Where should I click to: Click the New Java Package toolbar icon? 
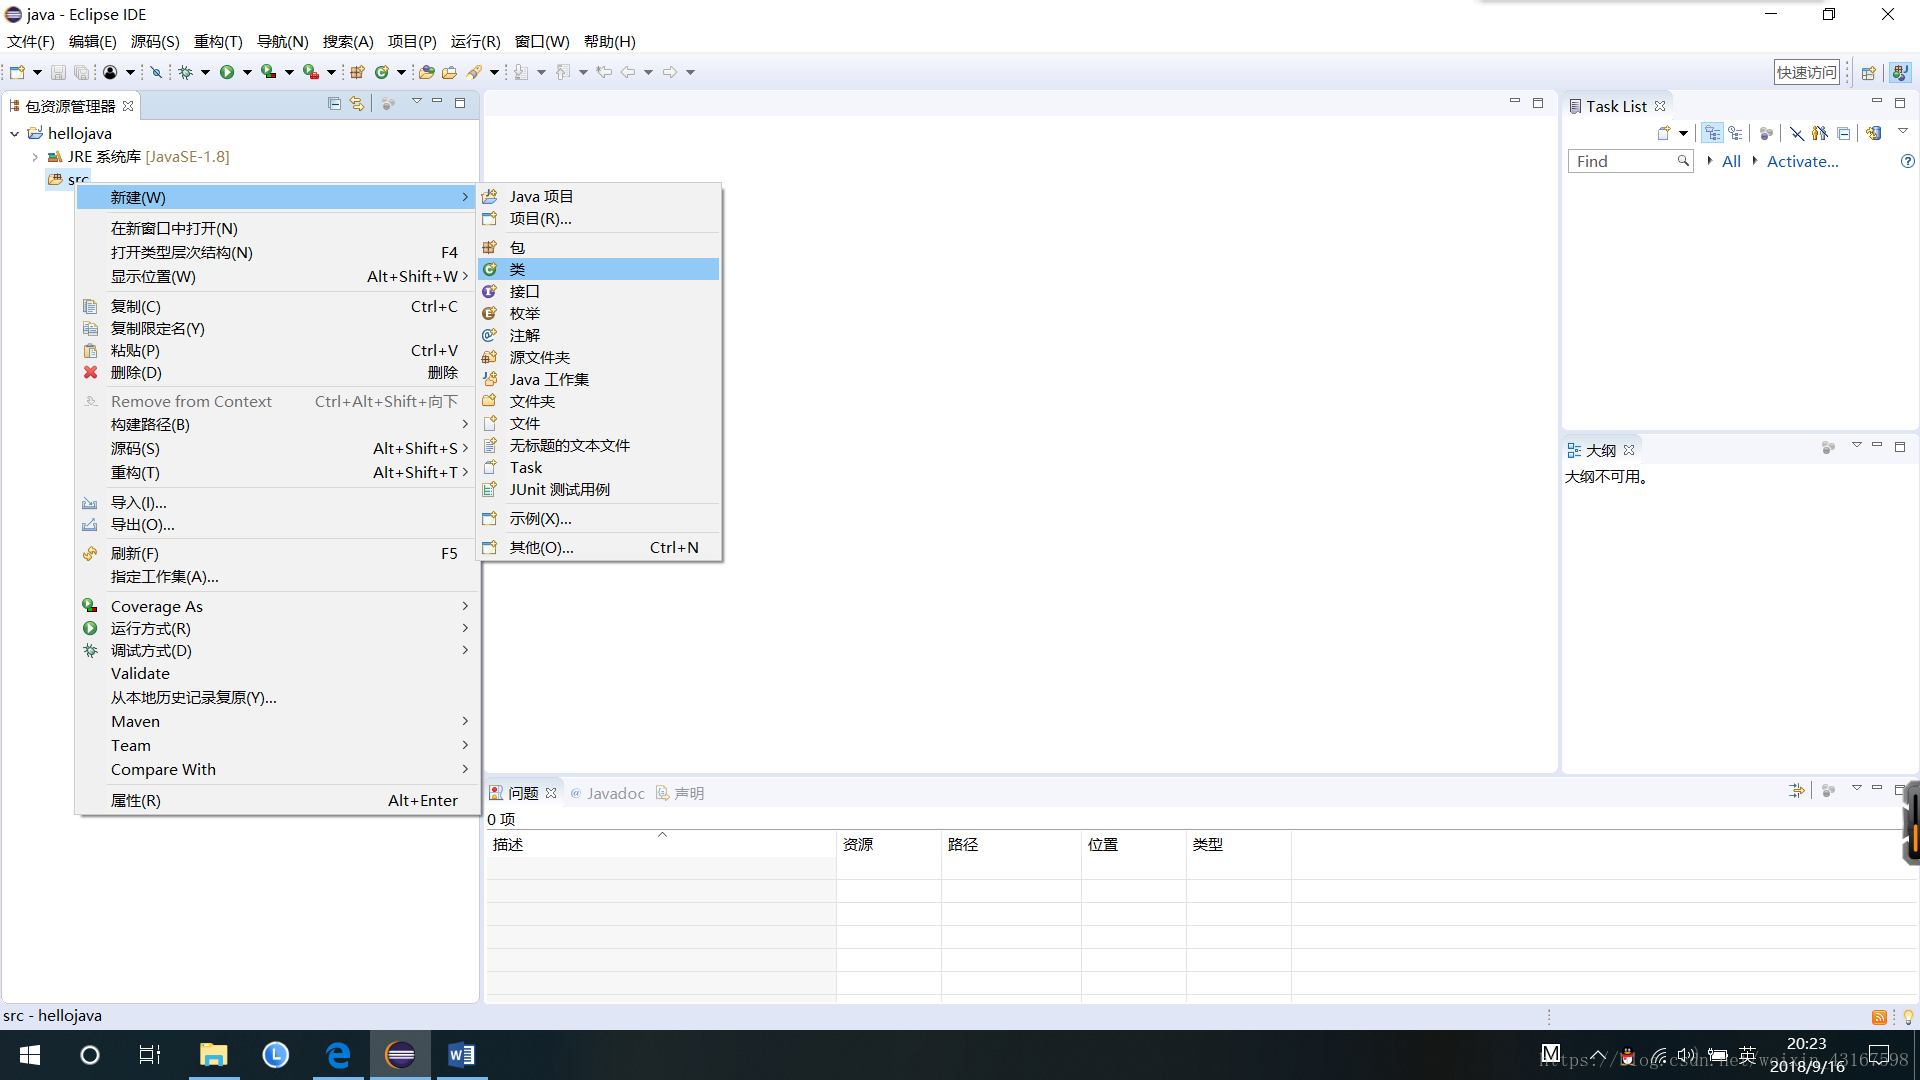click(357, 72)
